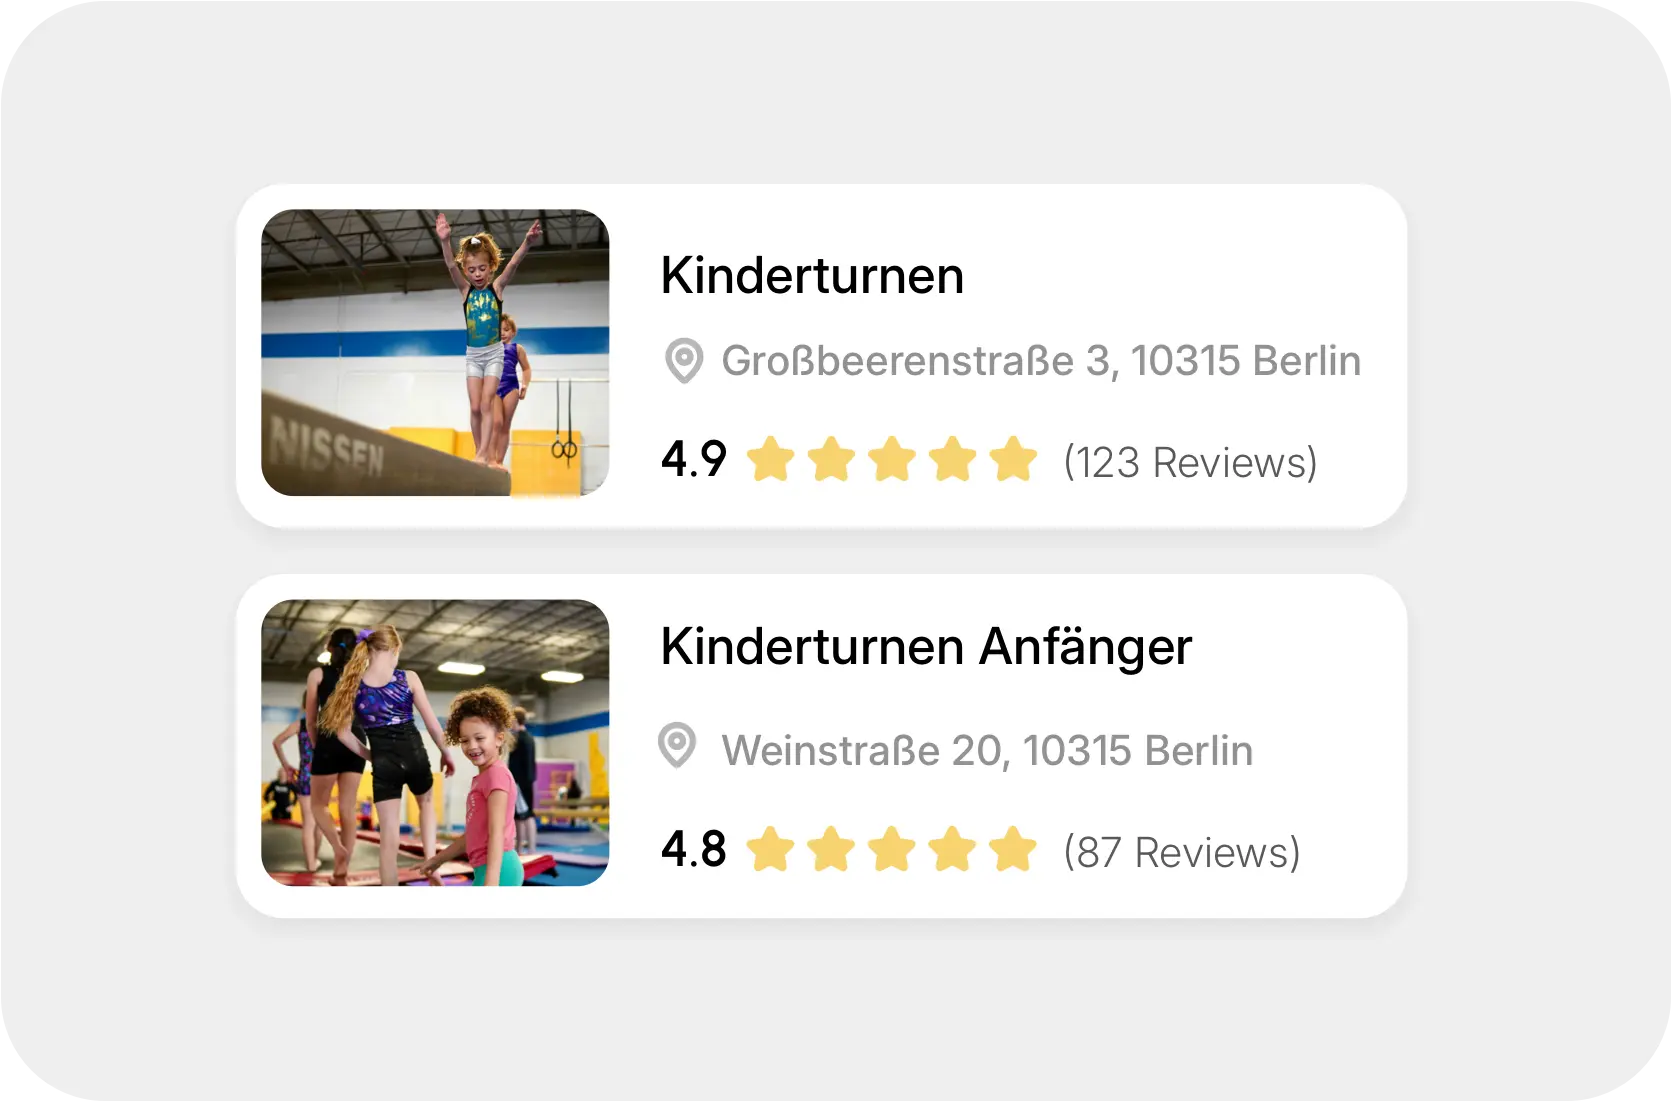The height and width of the screenshot is (1102, 1672).
Task: Open the Kinderturnen balance beam photo
Action: click(x=435, y=352)
